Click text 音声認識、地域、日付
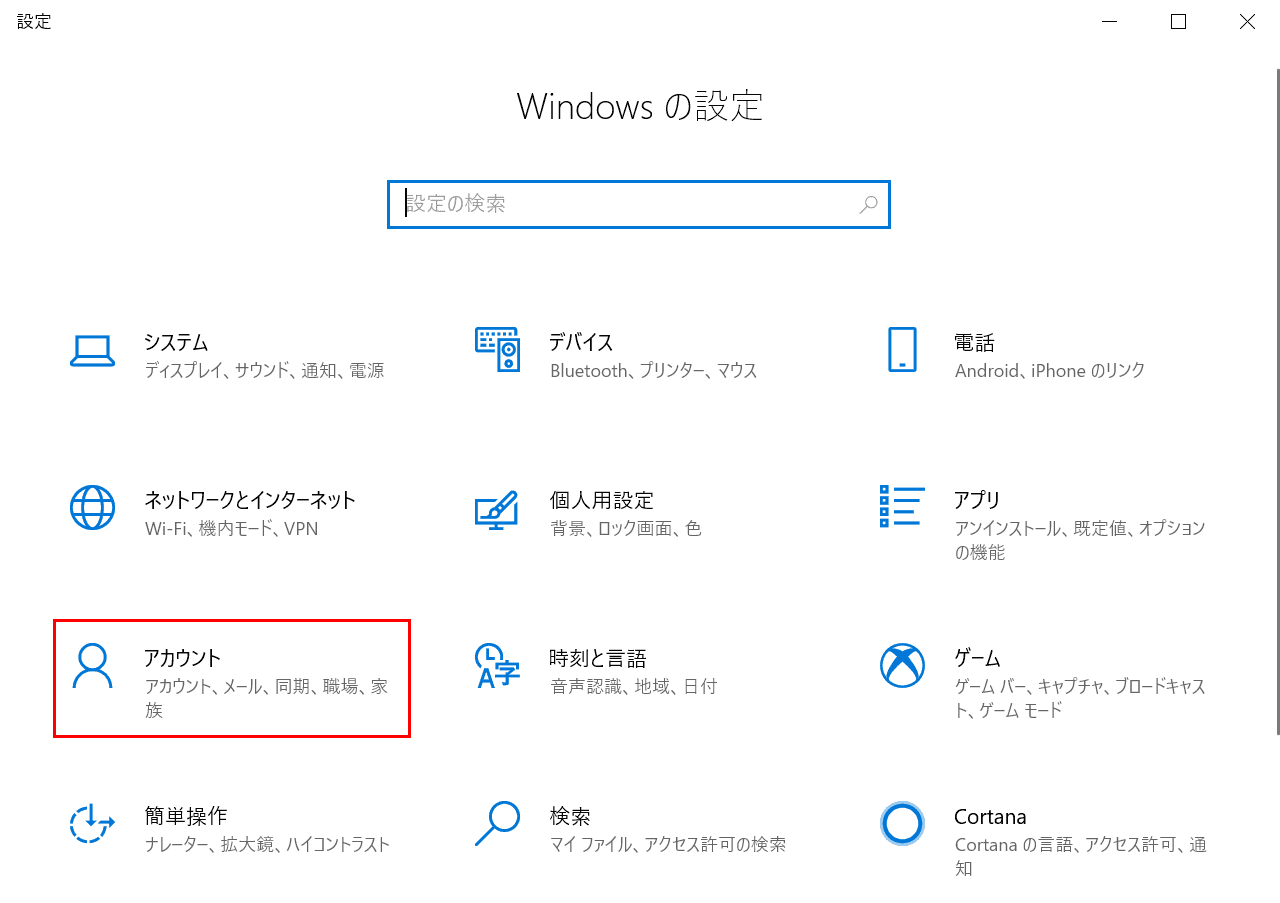Image resolution: width=1280 pixels, height=903 pixels. pos(633,687)
